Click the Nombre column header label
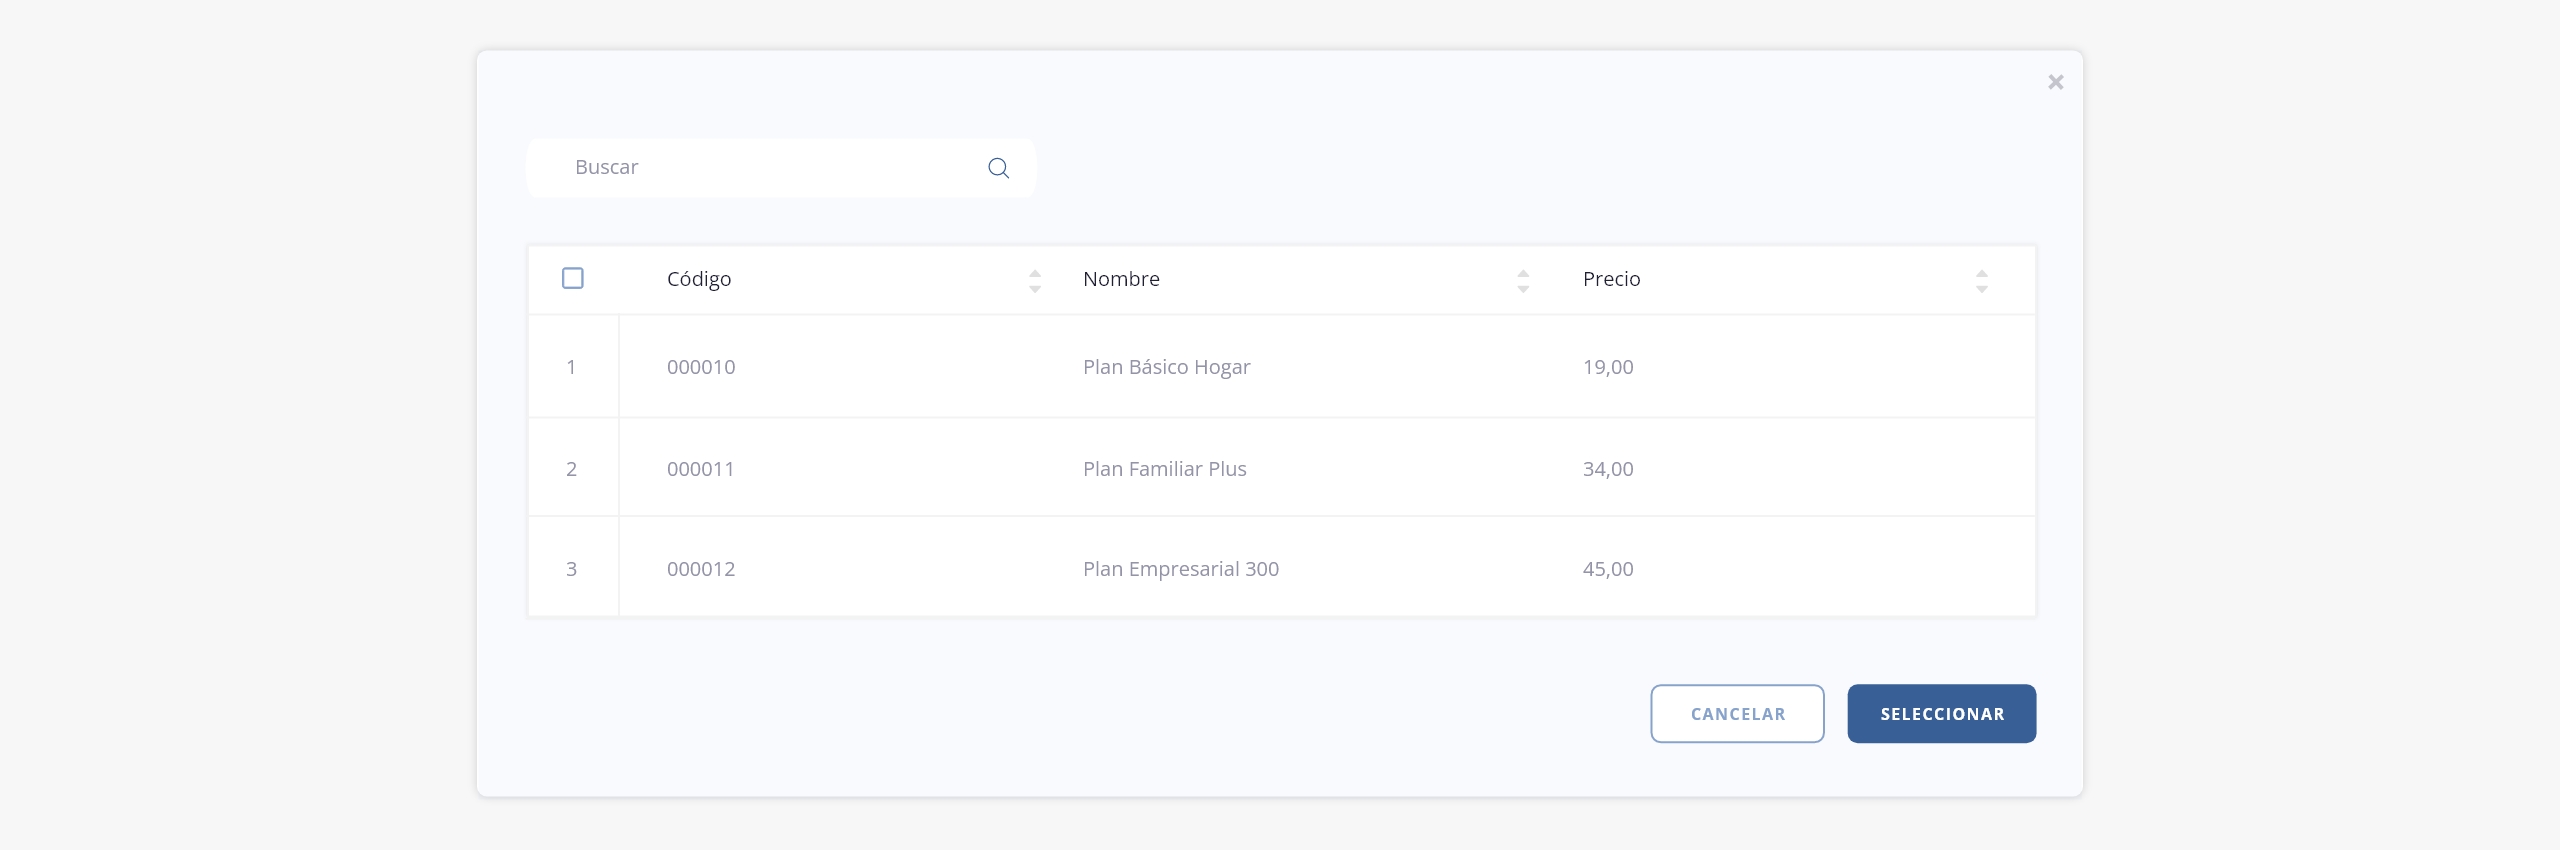The height and width of the screenshot is (850, 2560). click(1121, 279)
